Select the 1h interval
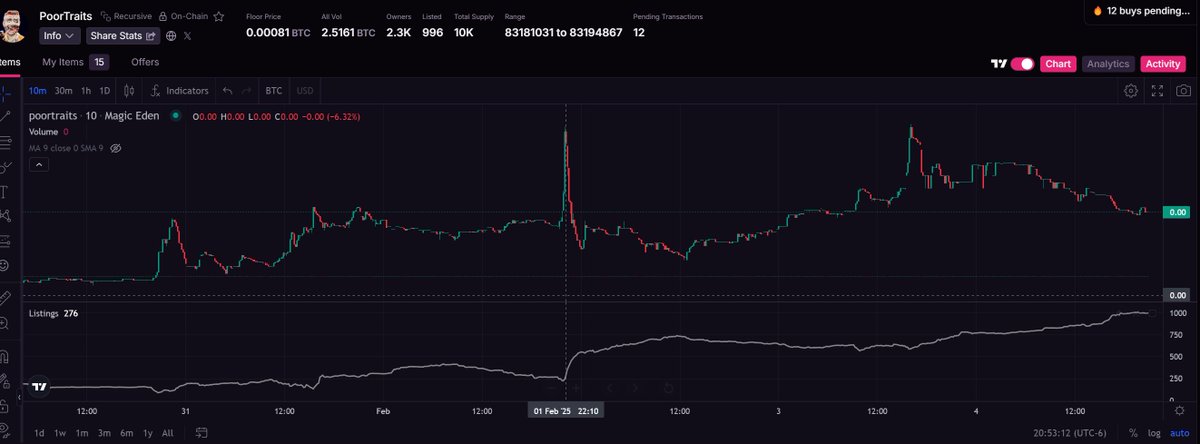This screenshot has width=1200, height=444. pyautogui.click(x=86, y=90)
